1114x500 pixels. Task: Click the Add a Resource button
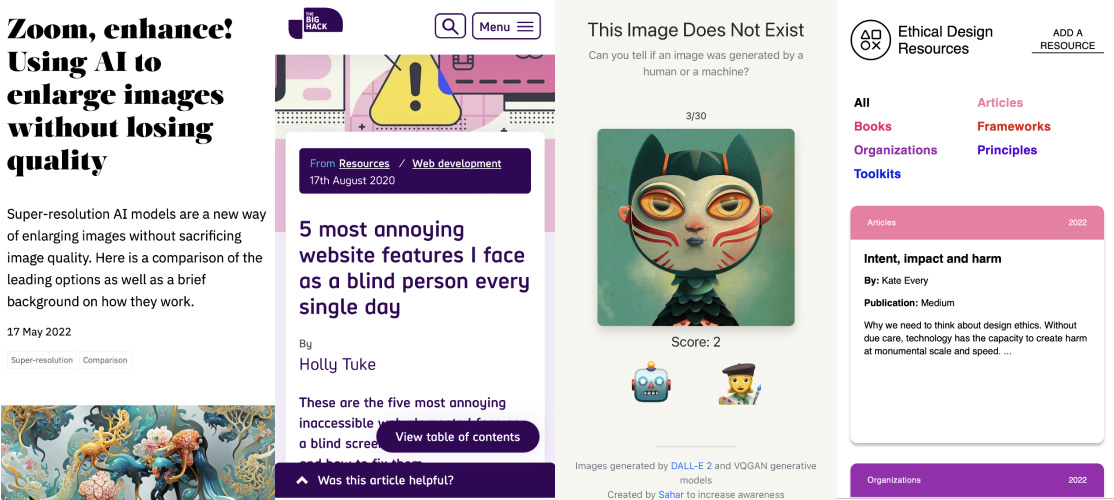tap(1067, 39)
